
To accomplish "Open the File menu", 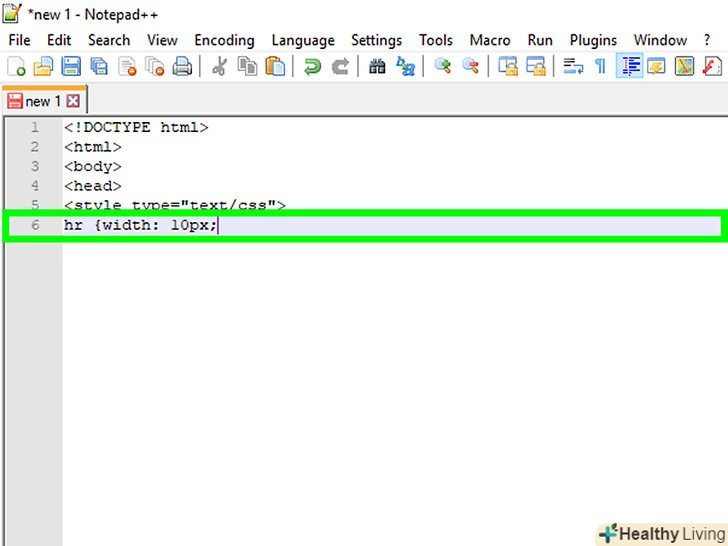I will tap(20, 40).
